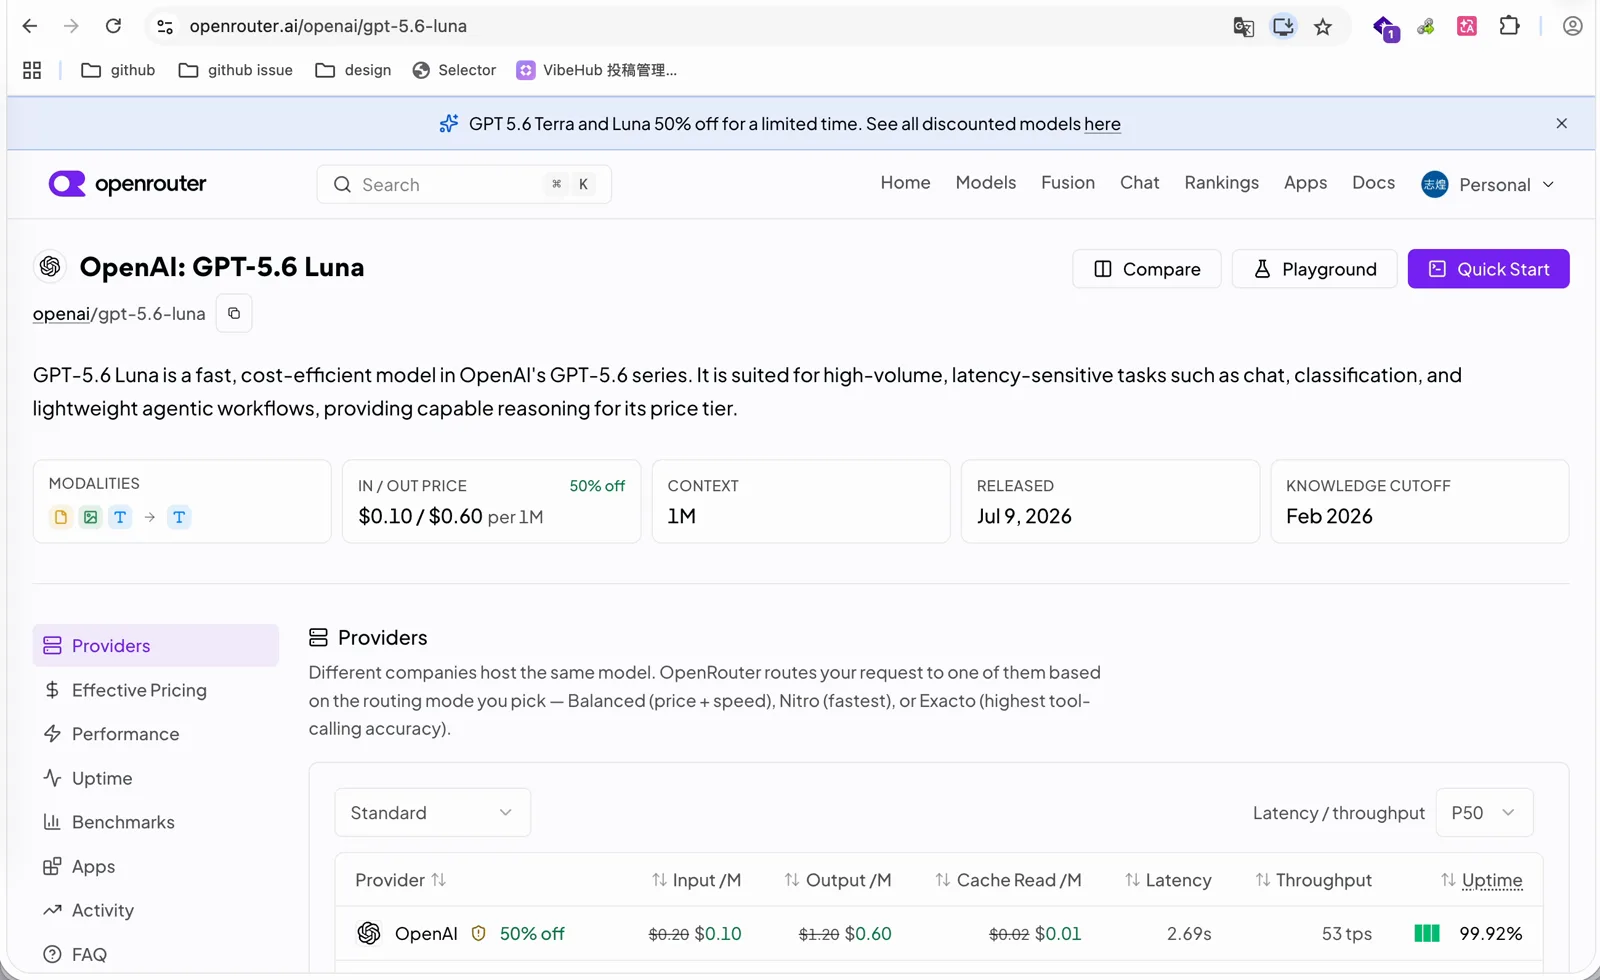The width and height of the screenshot is (1600, 980).
Task: Select Effective Pricing in the sidebar
Action: click(x=156, y=690)
